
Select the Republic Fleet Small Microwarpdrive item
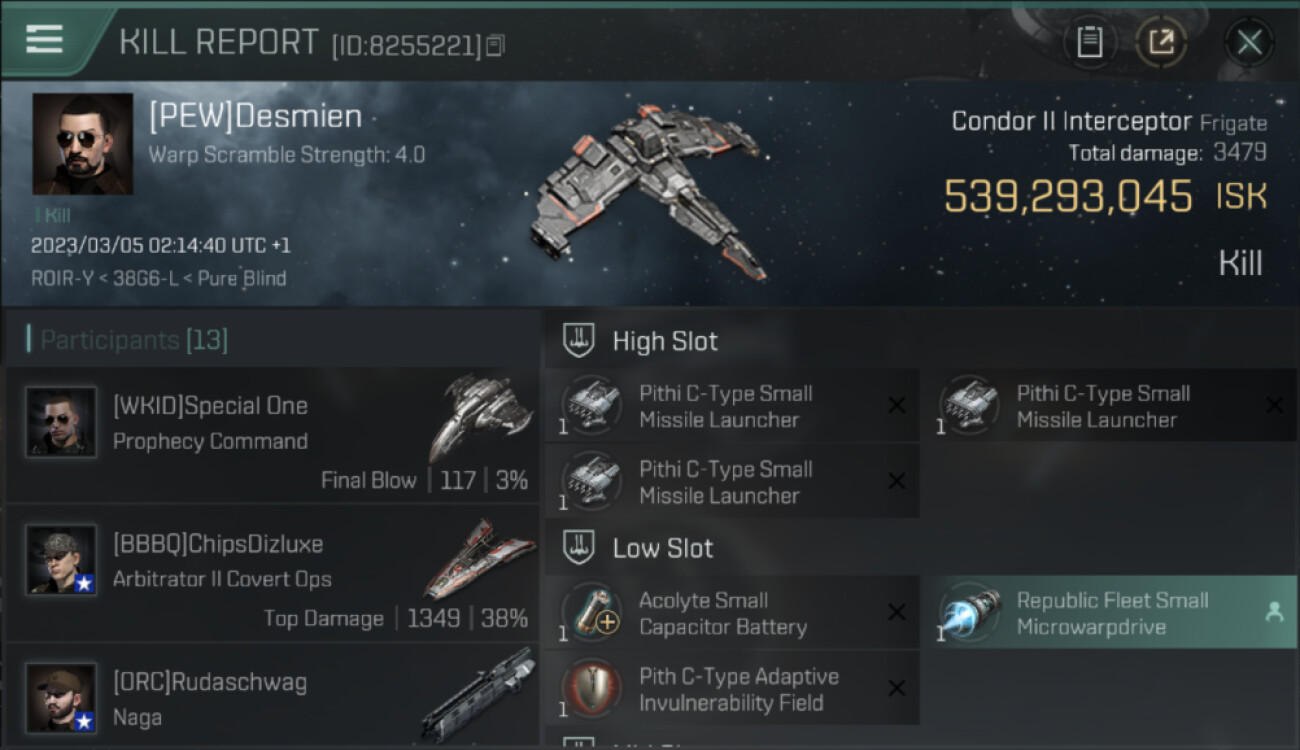tap(1109, 613)
